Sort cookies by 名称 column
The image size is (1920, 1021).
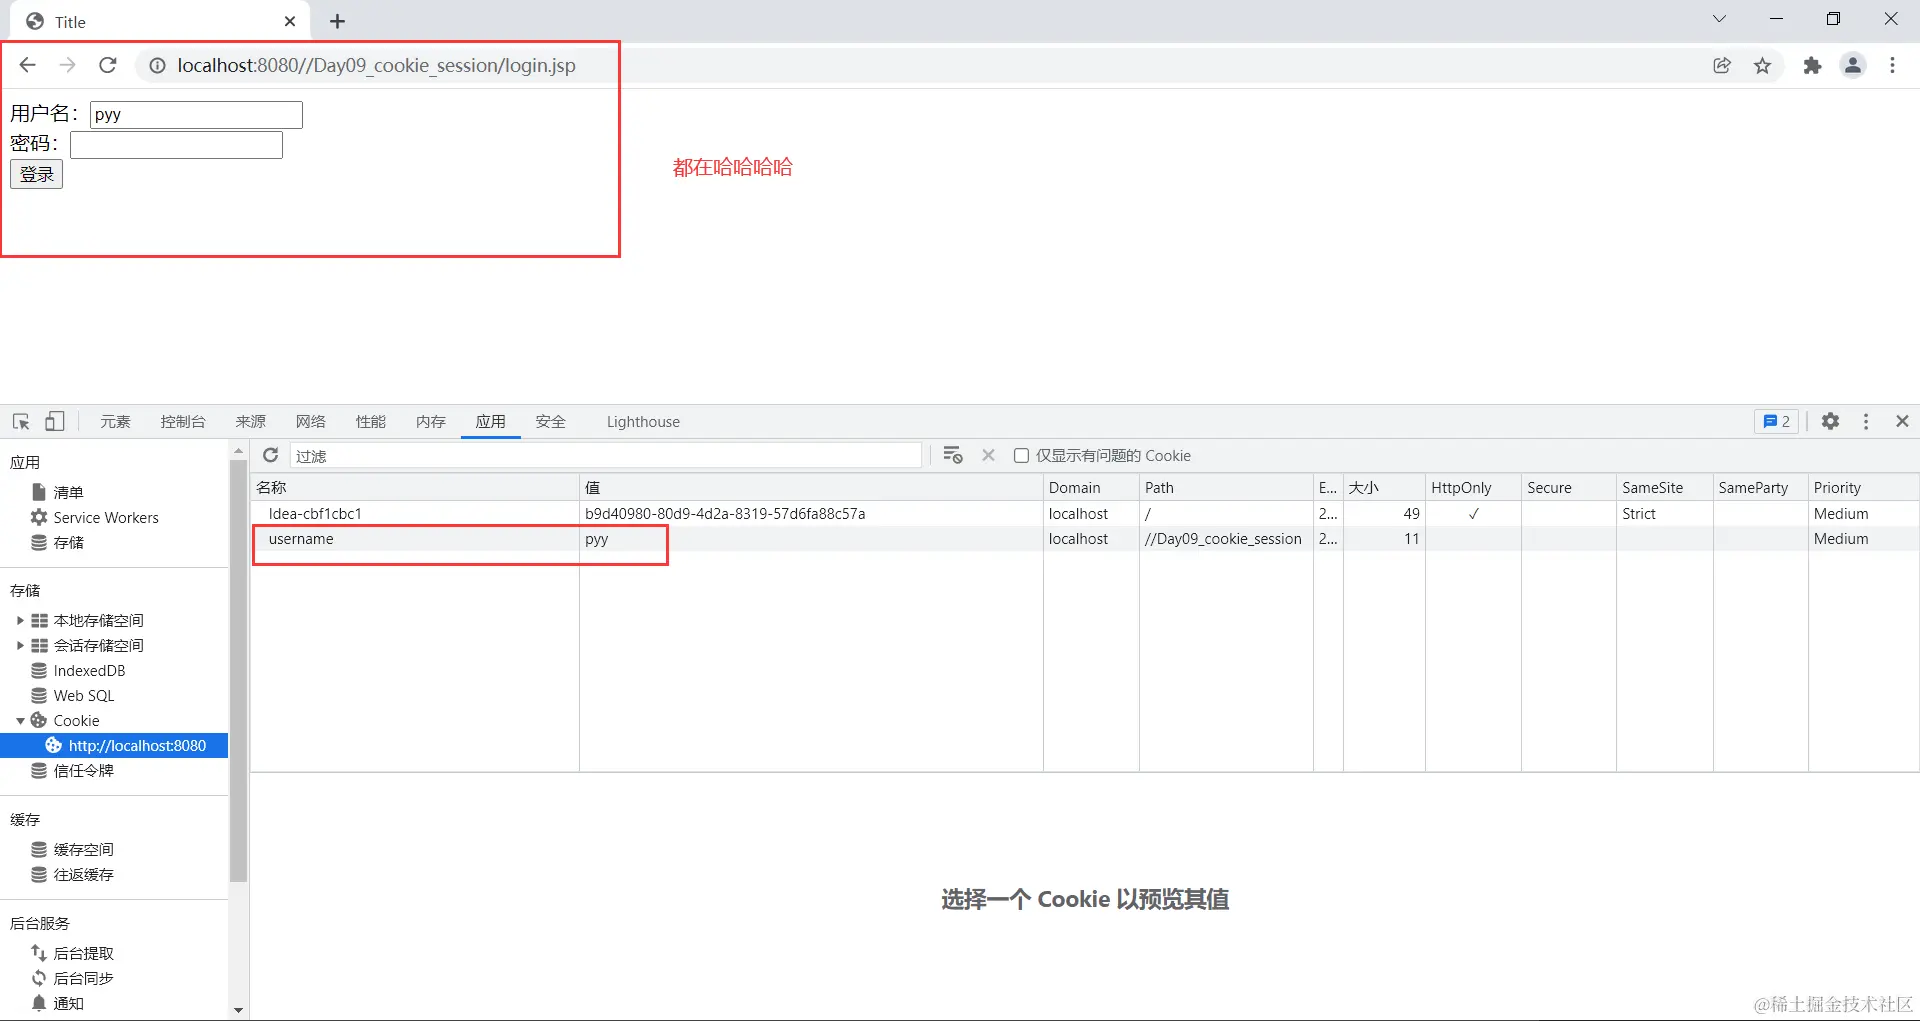click(x=415, y=487)
